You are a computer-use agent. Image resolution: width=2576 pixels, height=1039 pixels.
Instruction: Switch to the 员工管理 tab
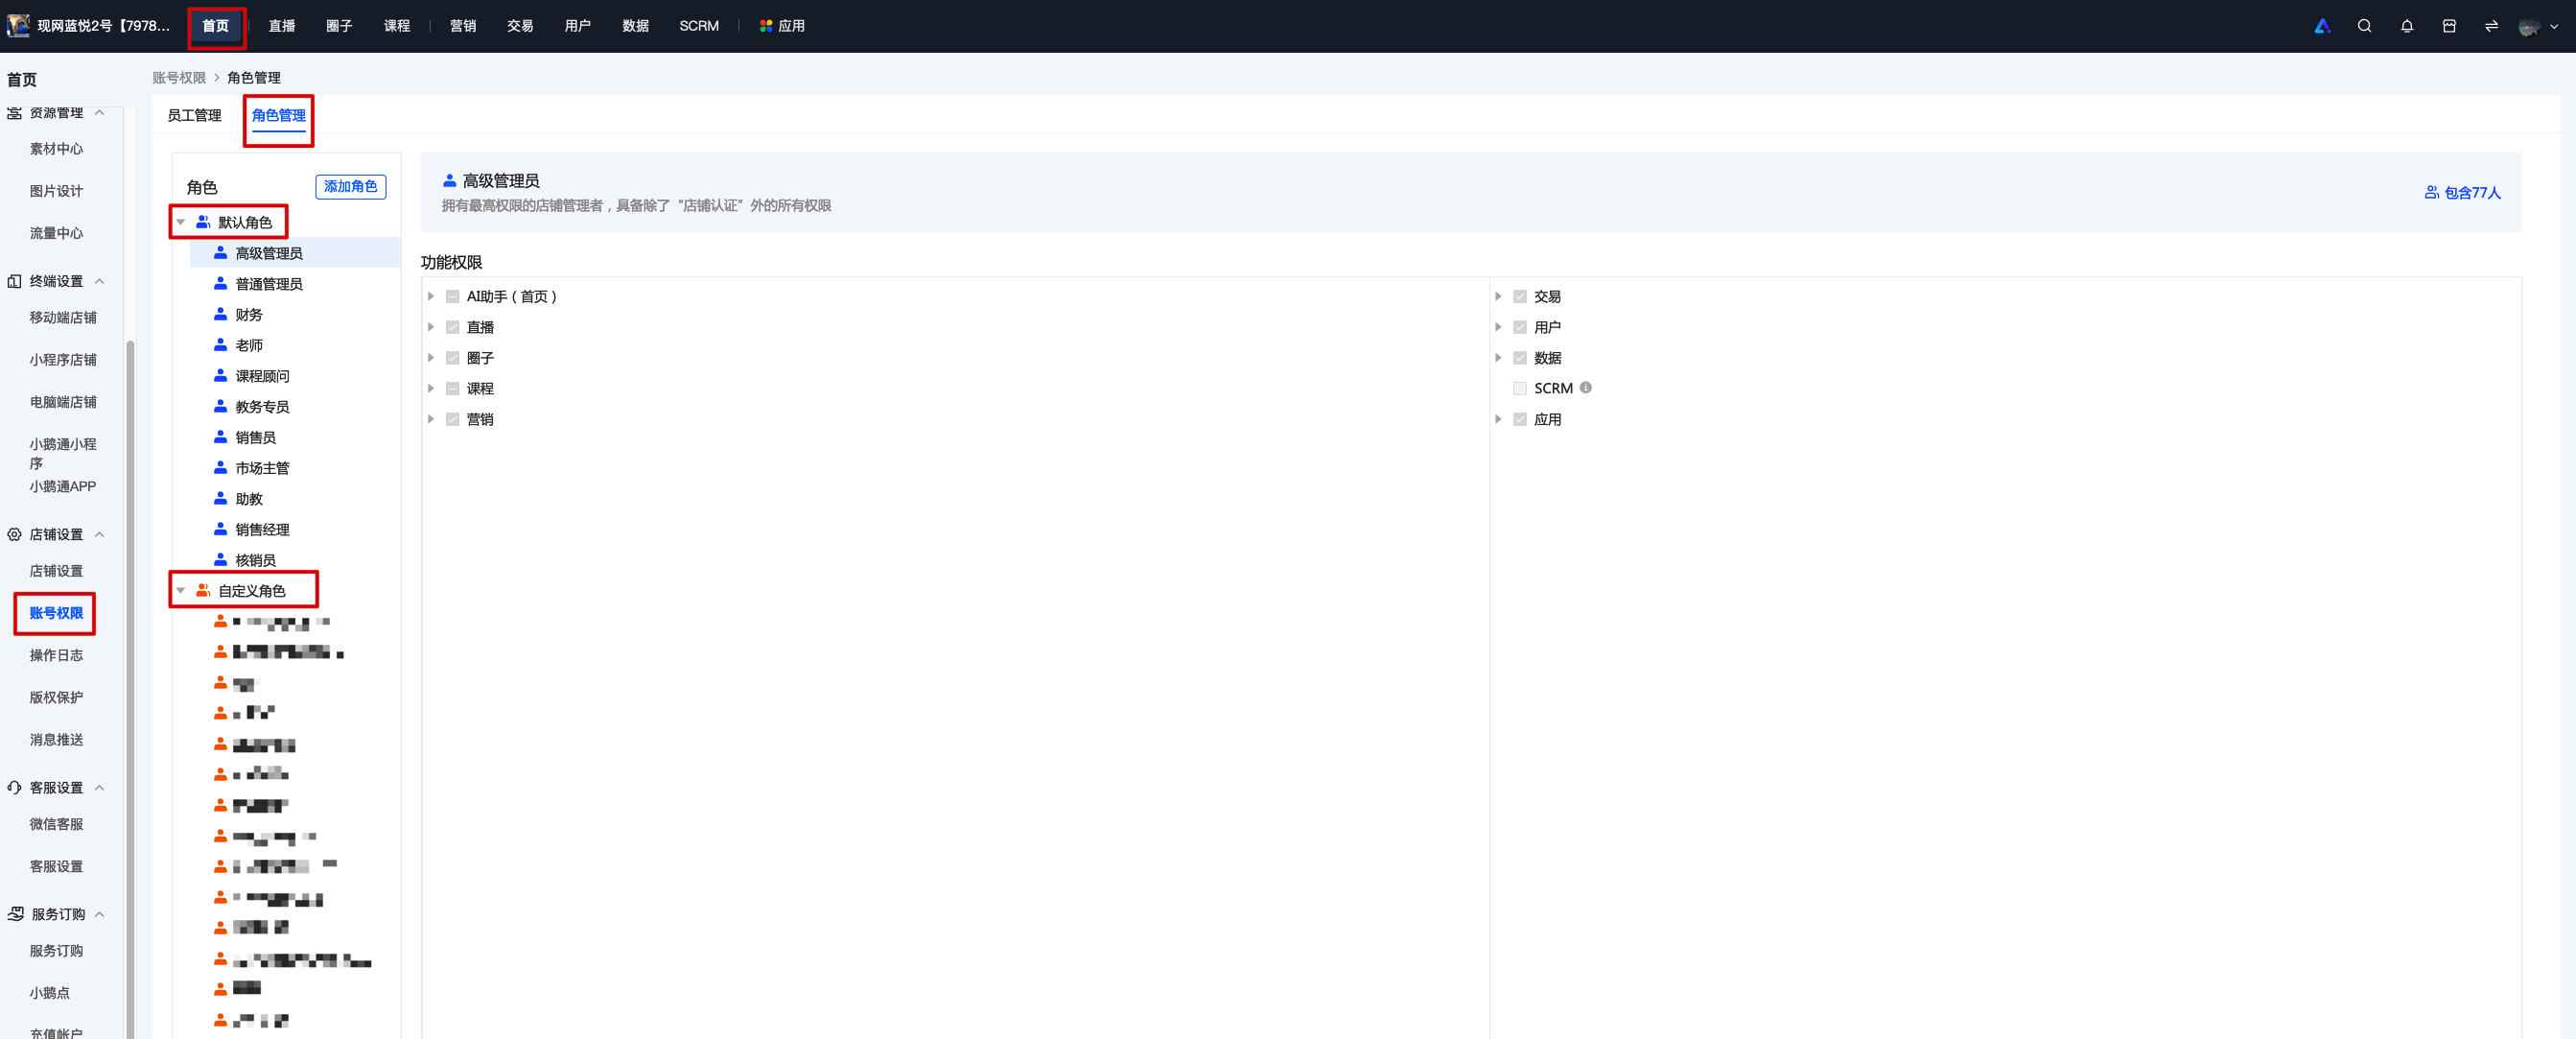(x=194, y=115)
